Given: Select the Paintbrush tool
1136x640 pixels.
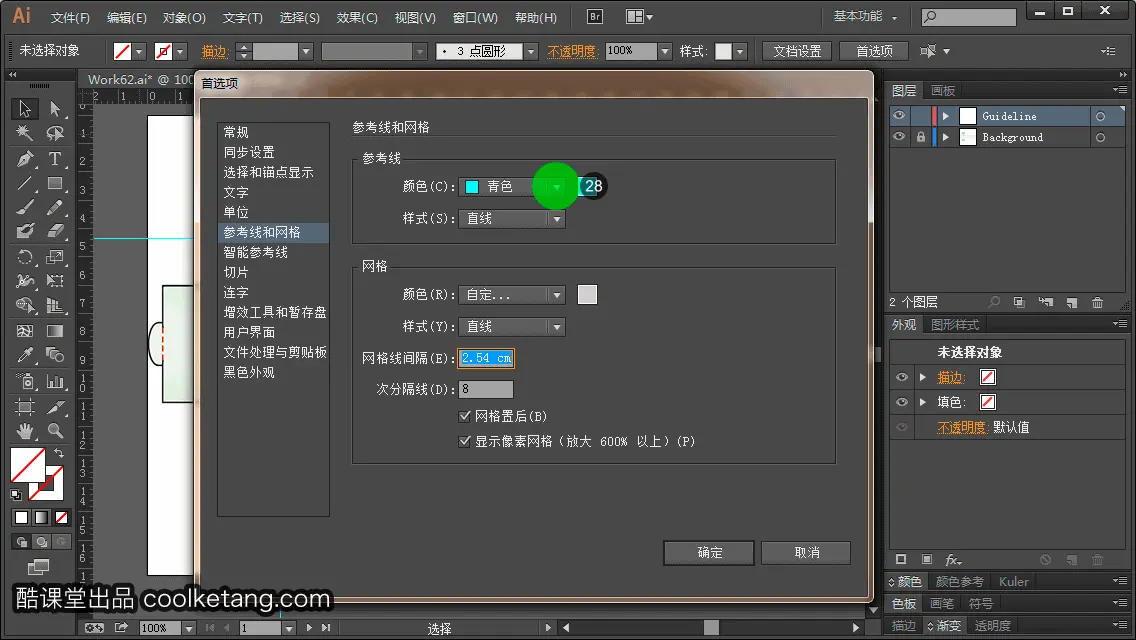Looking at the screenshot, I should pos(25,208).
